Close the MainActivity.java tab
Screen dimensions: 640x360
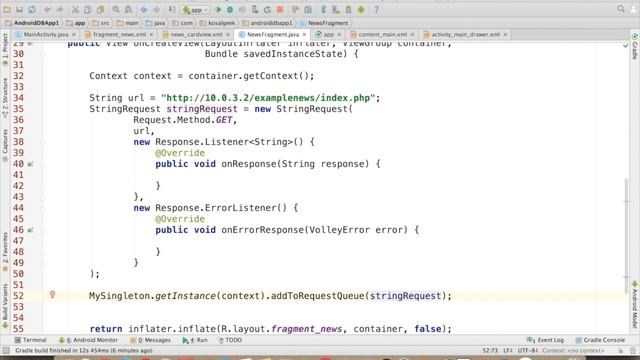pos(74,35)
